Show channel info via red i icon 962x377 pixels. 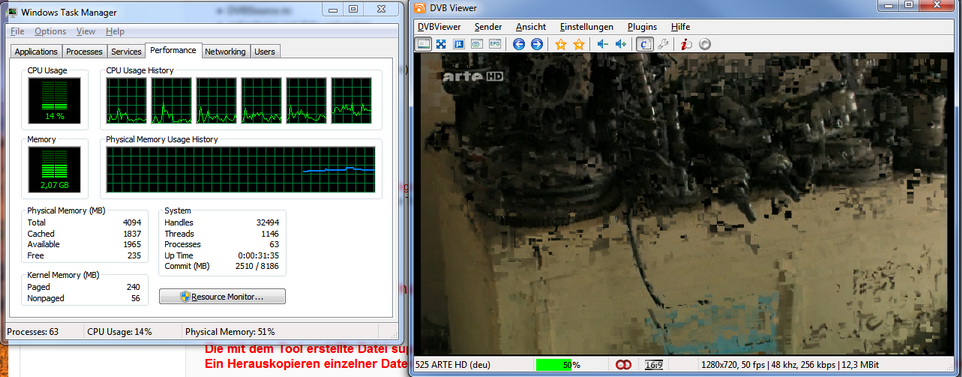click(x=687, y=44)
